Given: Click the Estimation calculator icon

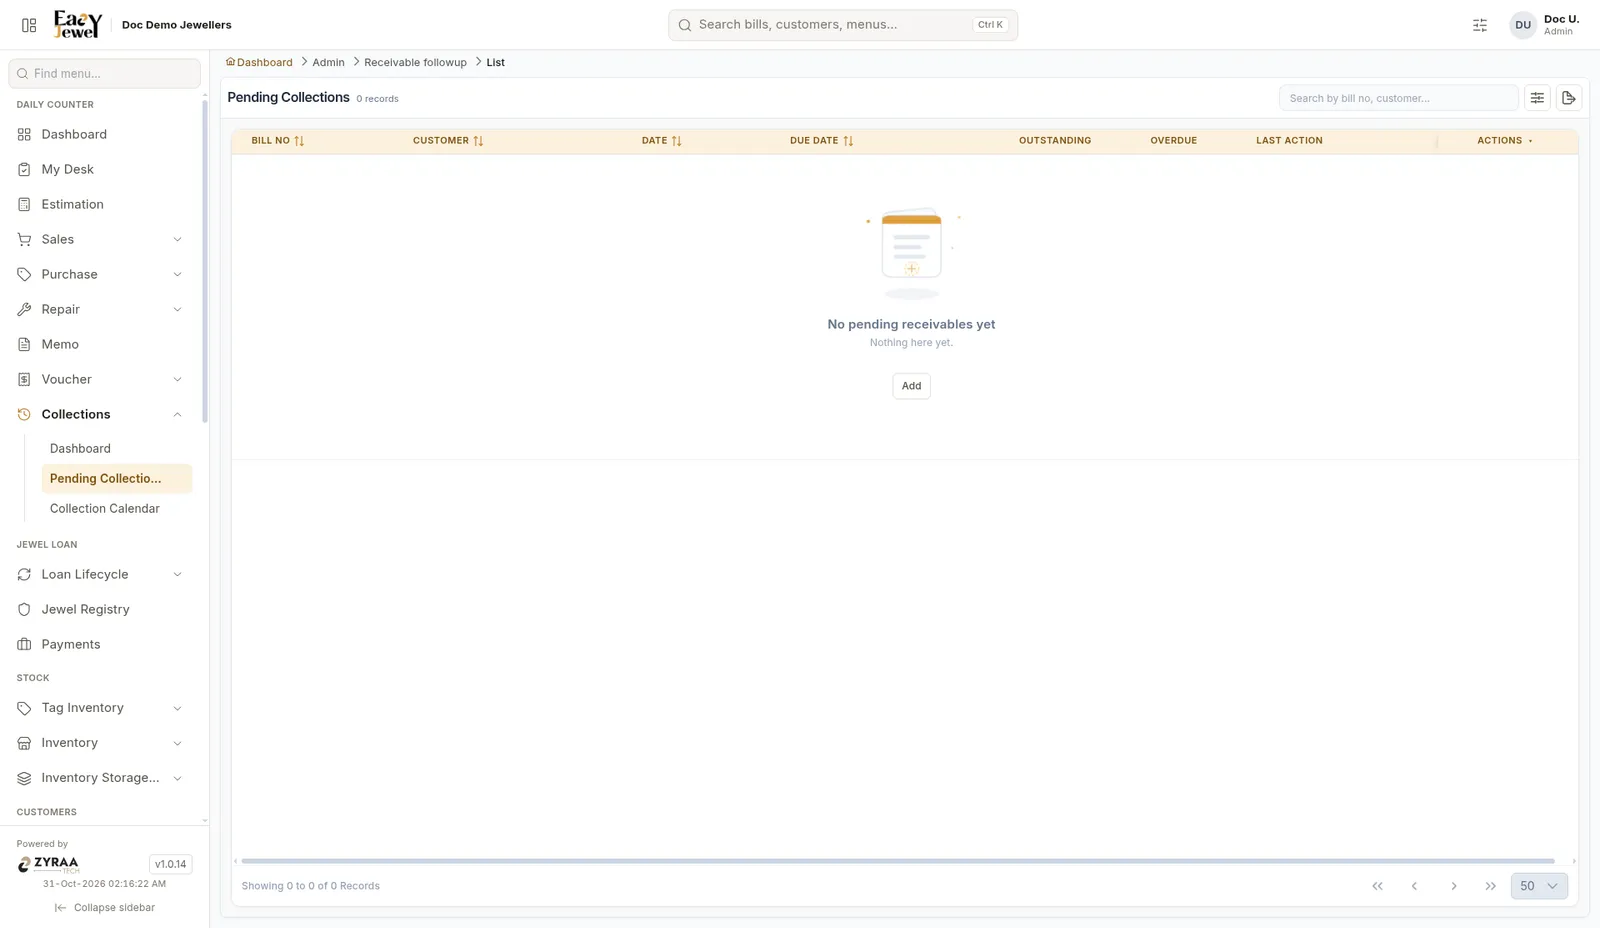Looking at the screenshot, I should [x=24, y=204].
